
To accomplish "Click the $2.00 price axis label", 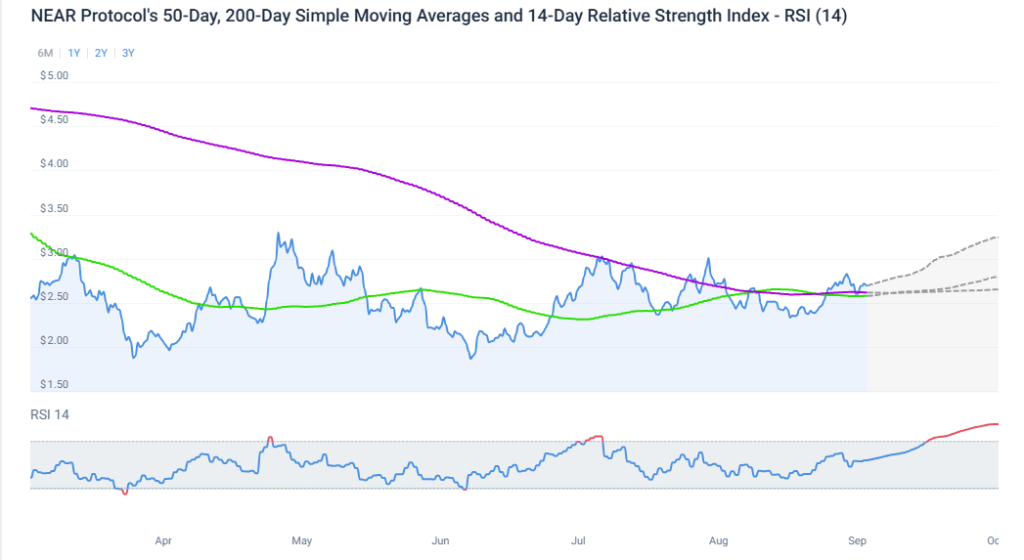I will pos(54,340).
